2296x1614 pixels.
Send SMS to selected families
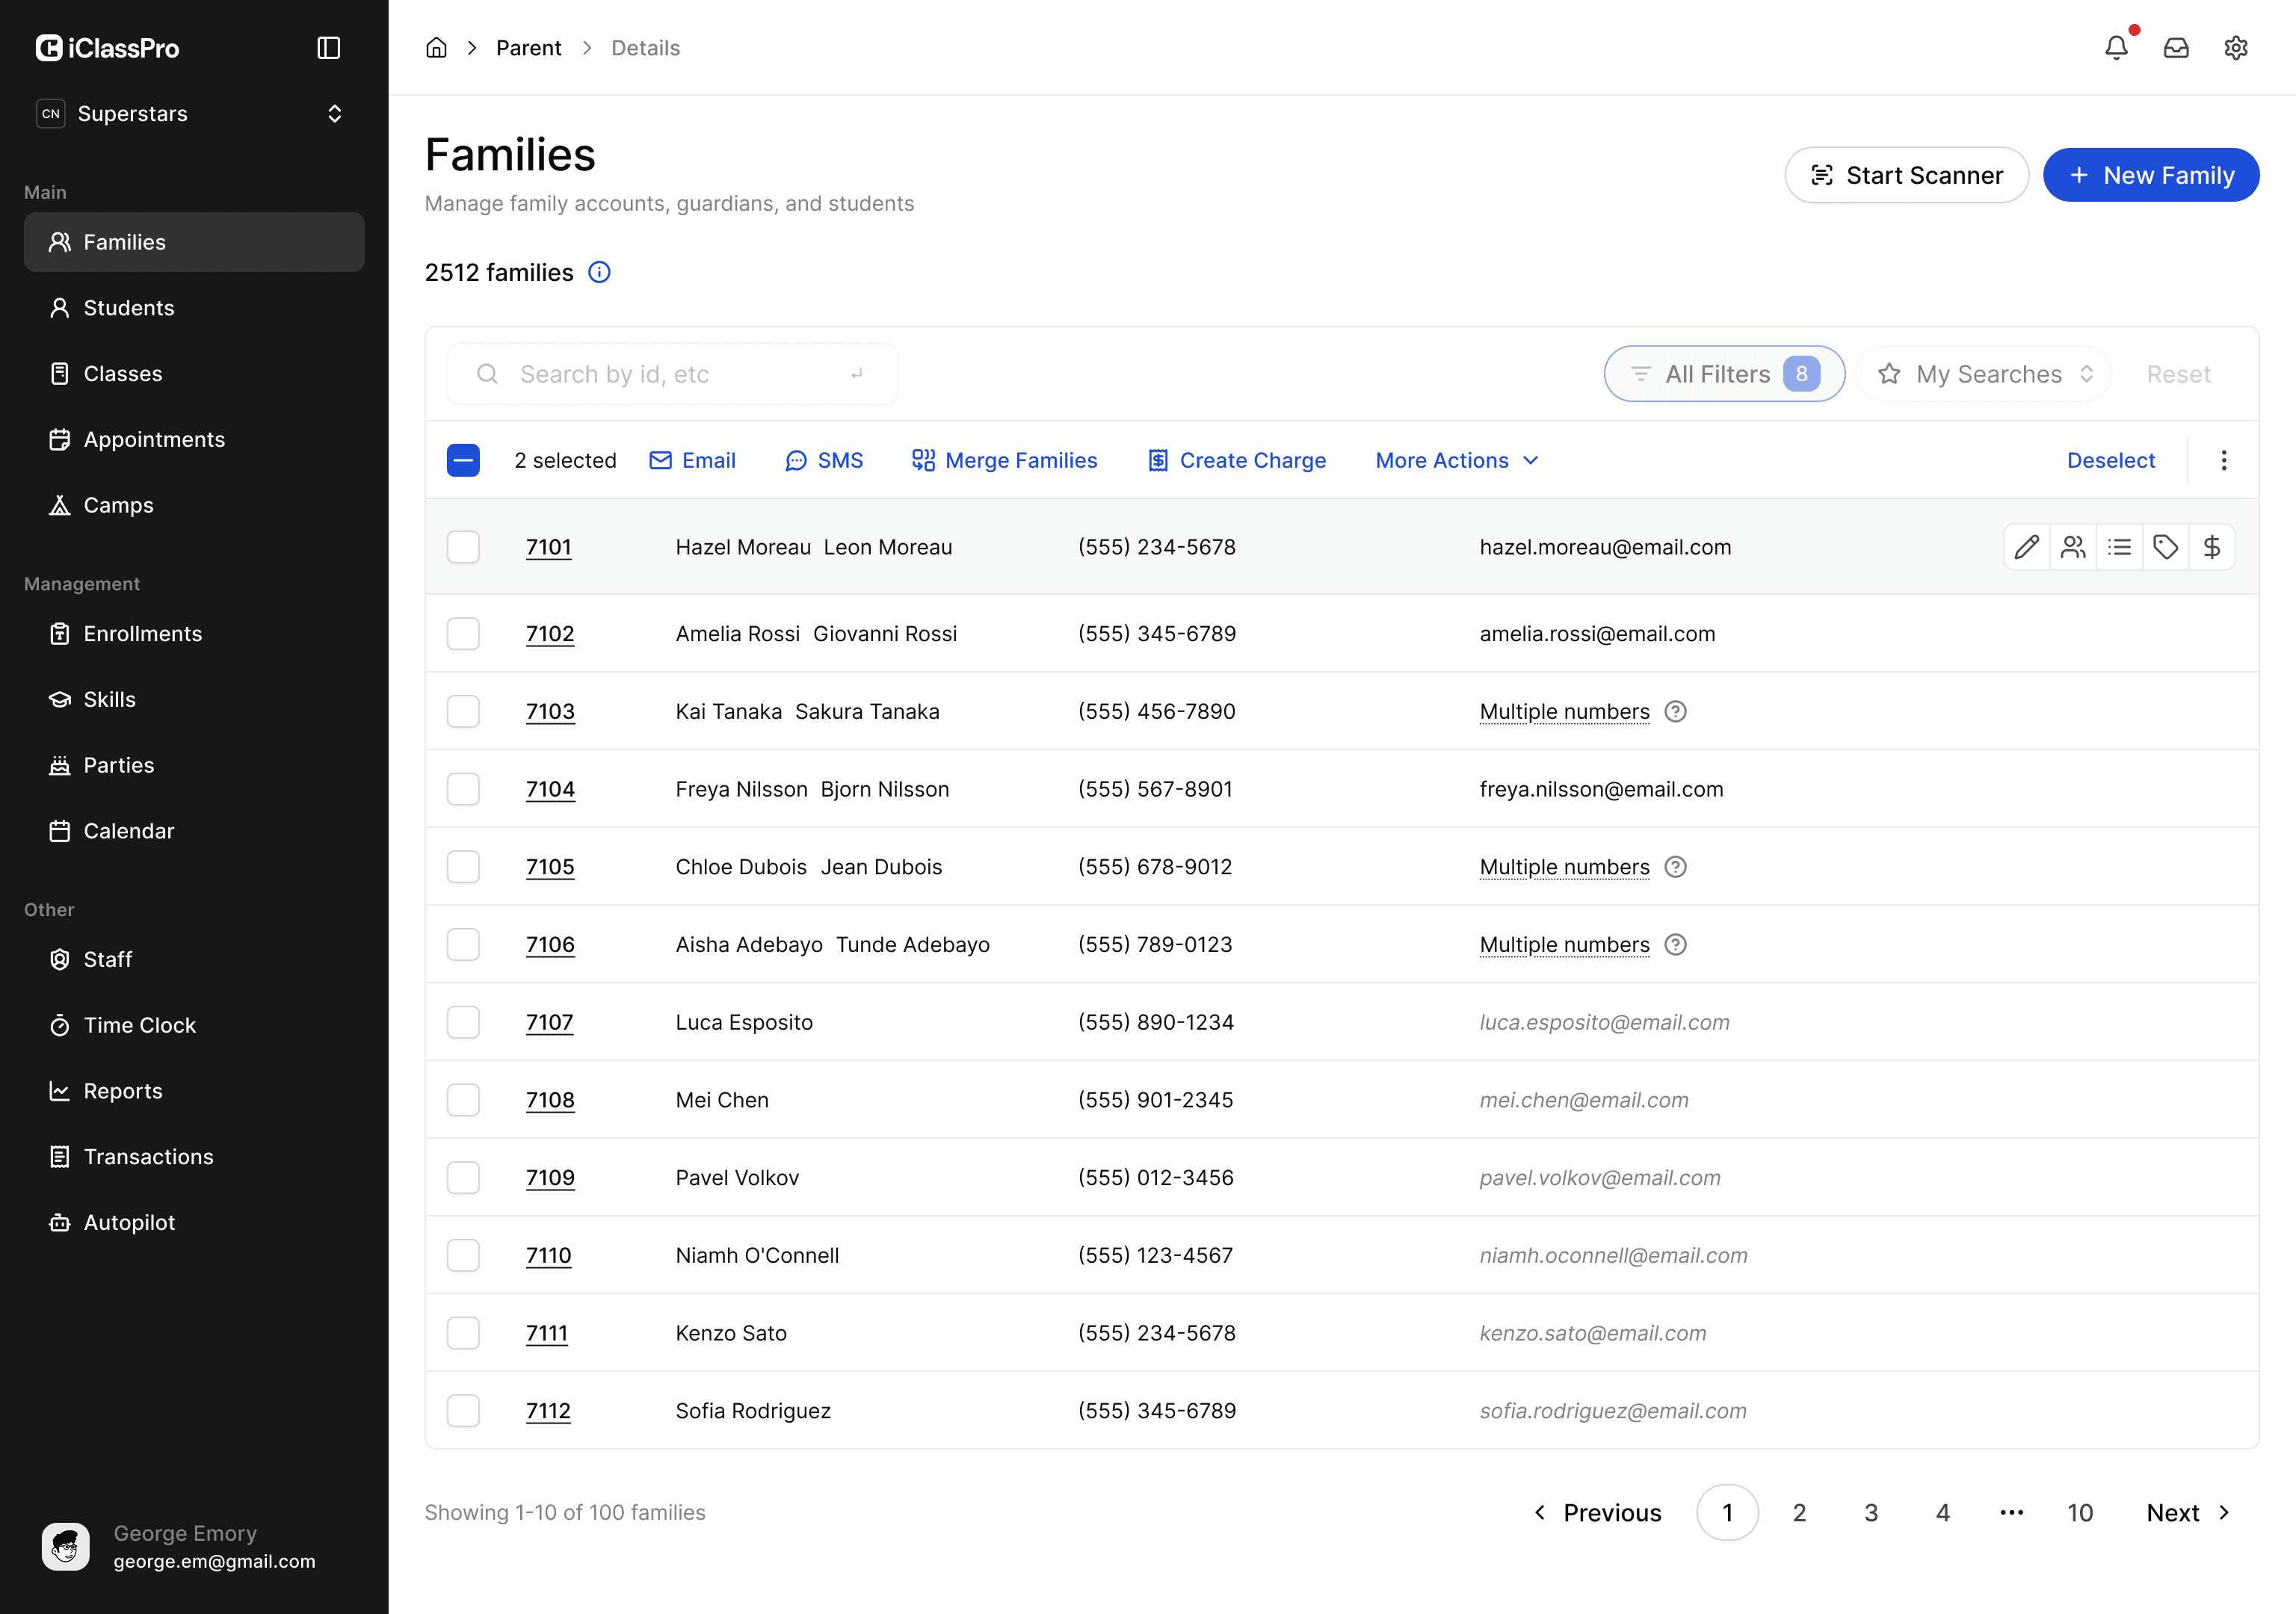click(824, 460)
